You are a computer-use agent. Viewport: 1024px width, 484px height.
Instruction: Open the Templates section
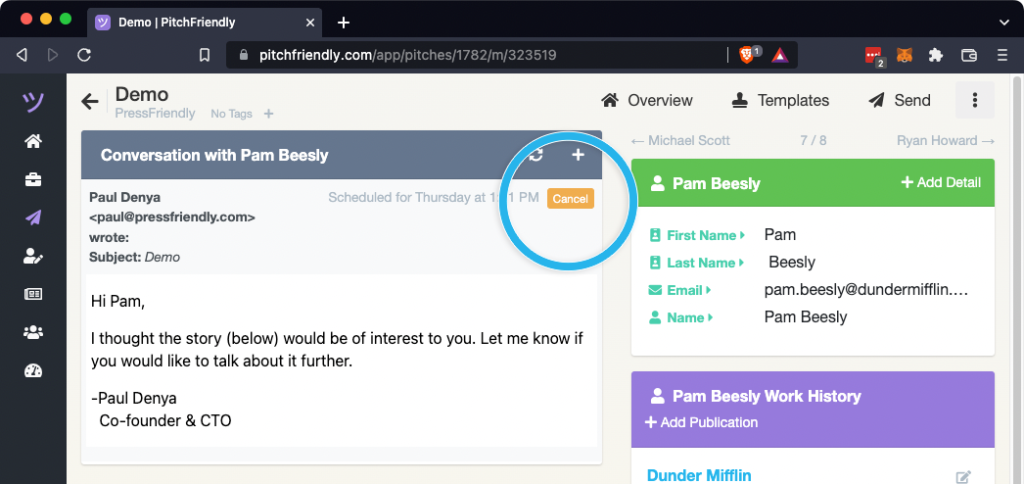pos(780,101)
